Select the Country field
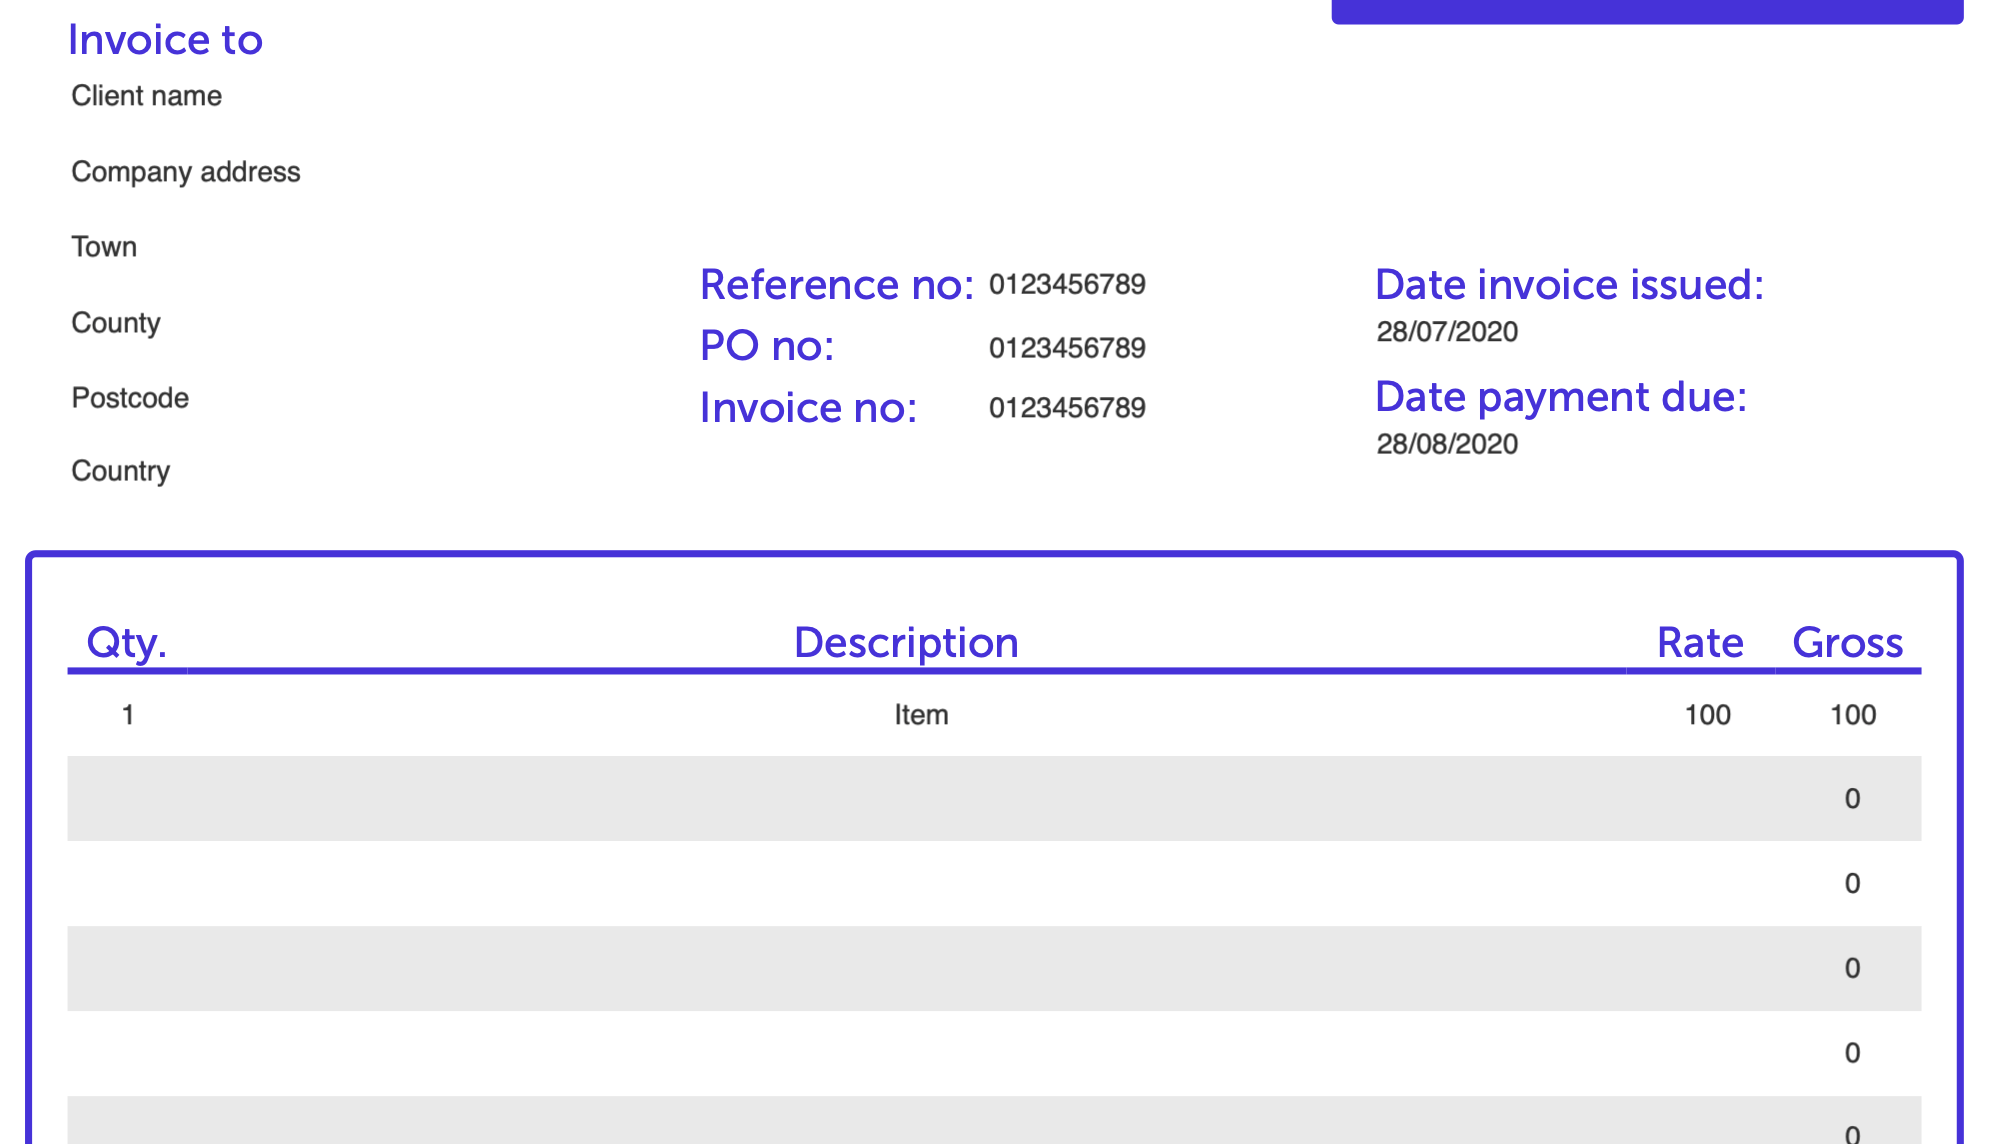The width and height of the screenshot is (1990, 1144). (120, 471)
